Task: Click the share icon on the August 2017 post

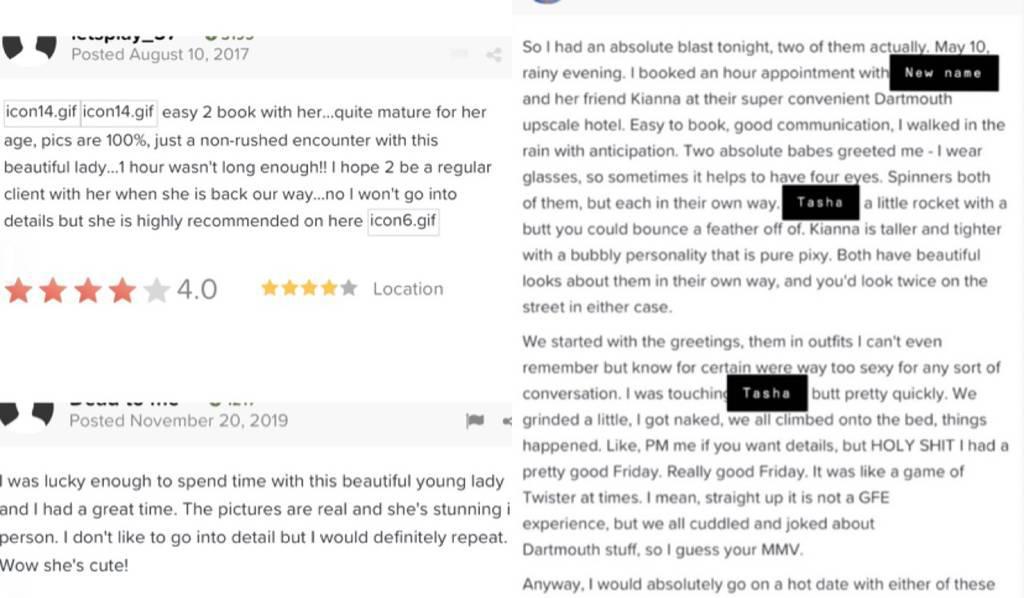Action: (494, 55)
